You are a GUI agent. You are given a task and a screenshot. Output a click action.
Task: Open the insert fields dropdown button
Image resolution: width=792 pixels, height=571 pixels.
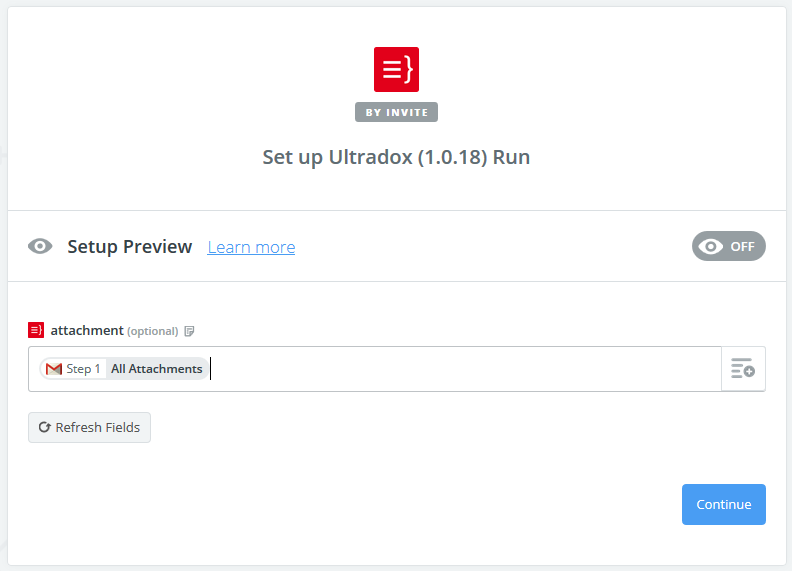pos(743,369)
